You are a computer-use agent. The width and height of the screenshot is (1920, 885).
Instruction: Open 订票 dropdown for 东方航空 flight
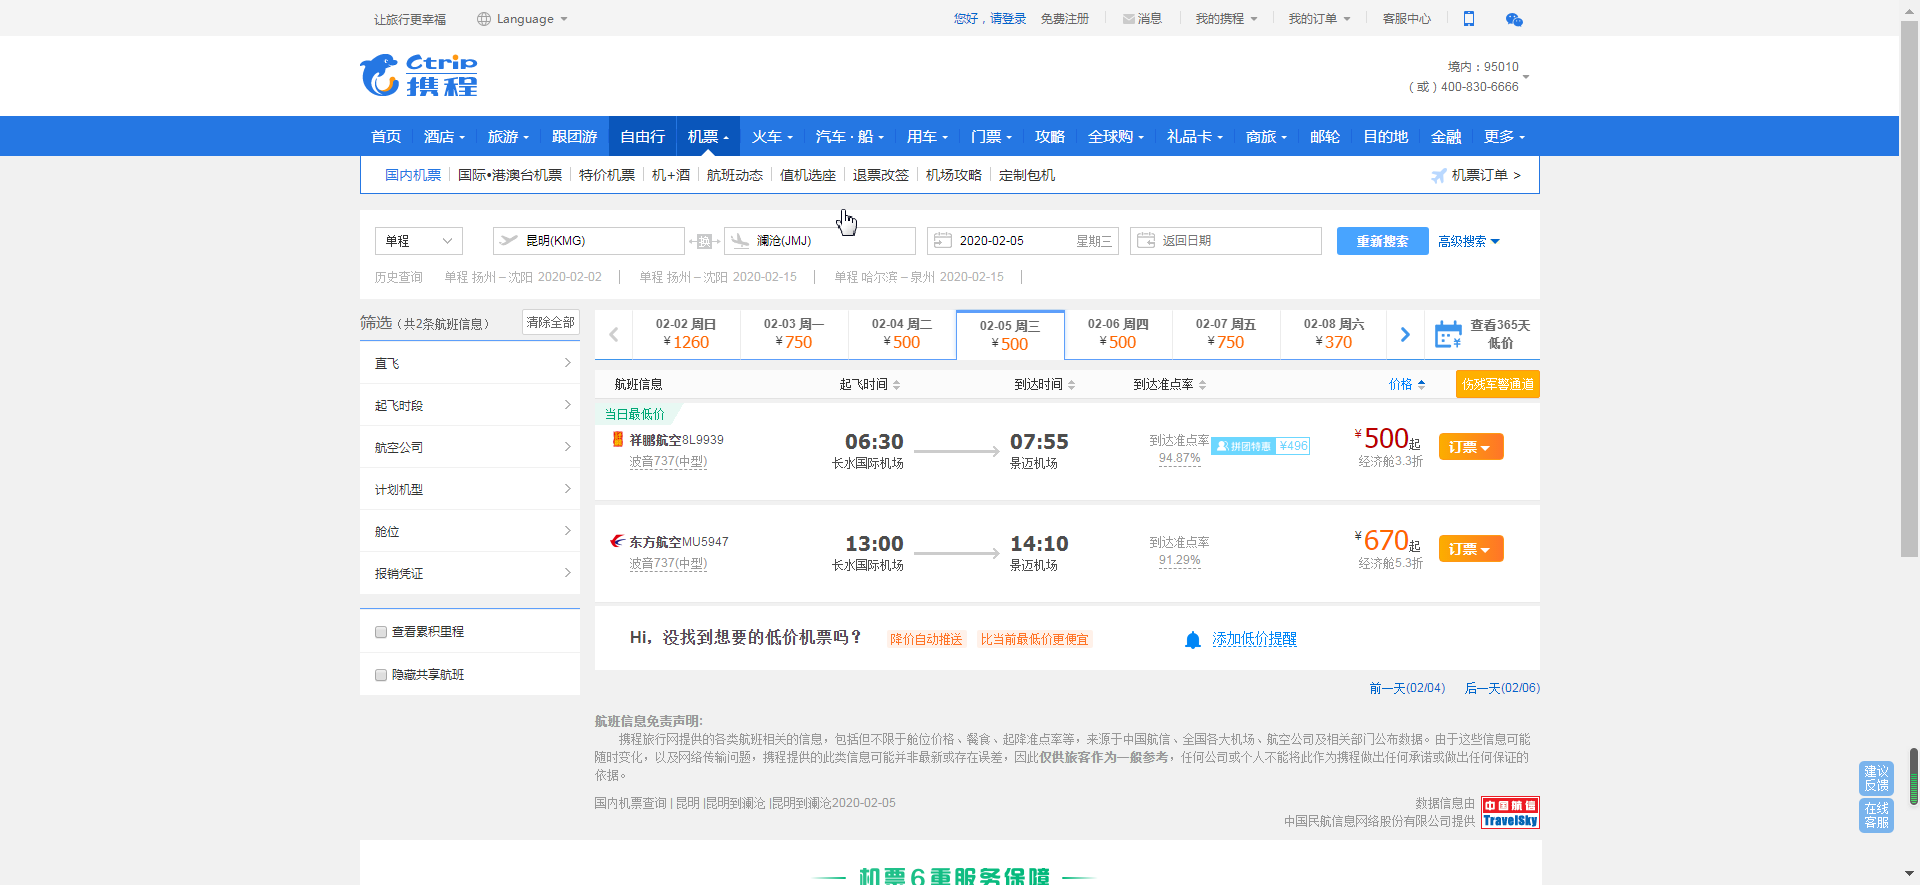point(1471,549)
